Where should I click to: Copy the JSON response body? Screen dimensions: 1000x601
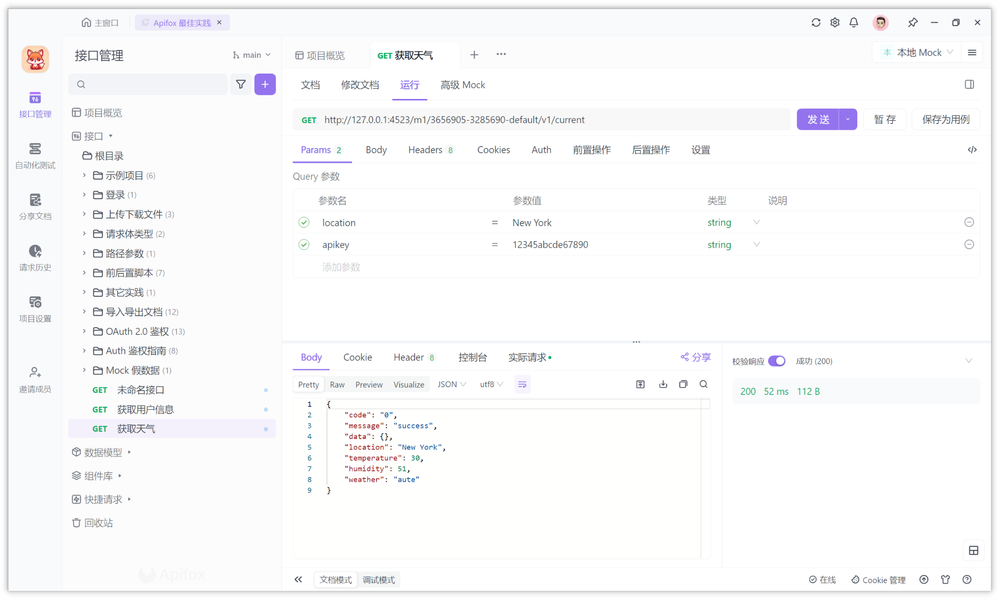tap(683, 384)
